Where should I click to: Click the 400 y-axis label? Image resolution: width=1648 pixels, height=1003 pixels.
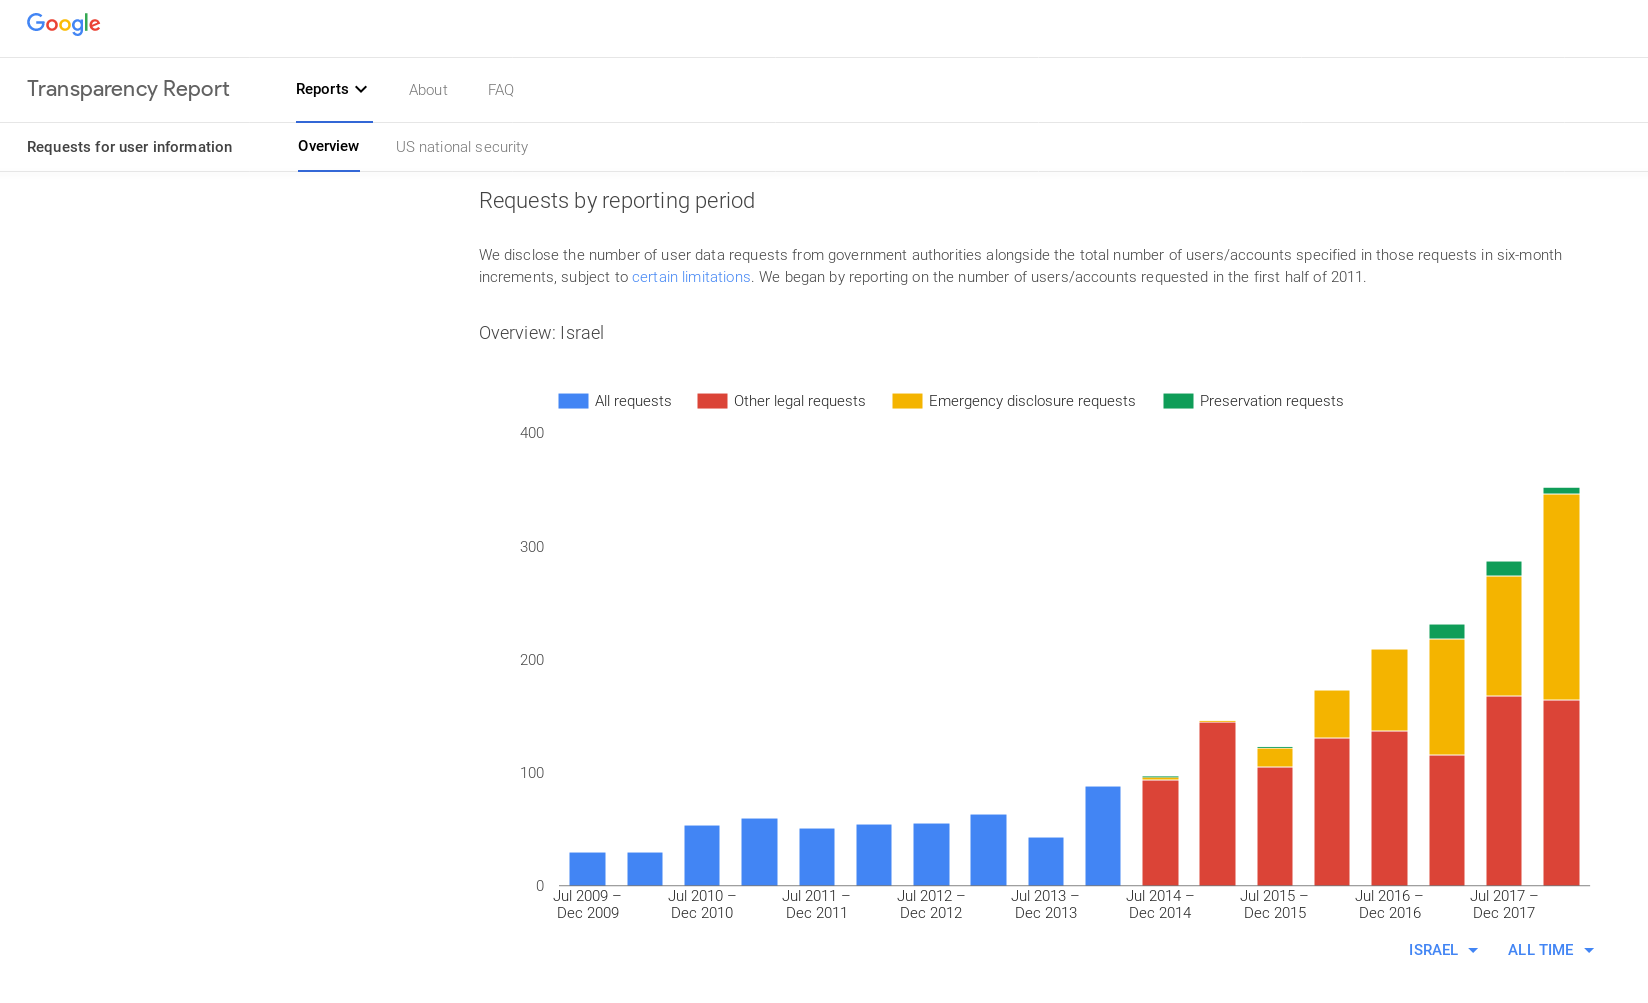(x=532, y=433)
